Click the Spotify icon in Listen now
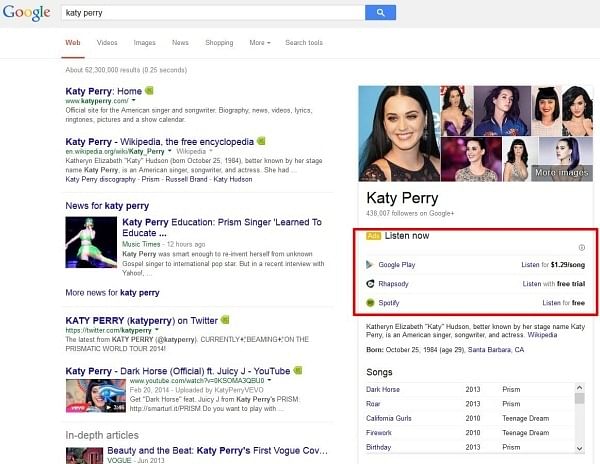600x464 pixels. [x=370, y=303]
